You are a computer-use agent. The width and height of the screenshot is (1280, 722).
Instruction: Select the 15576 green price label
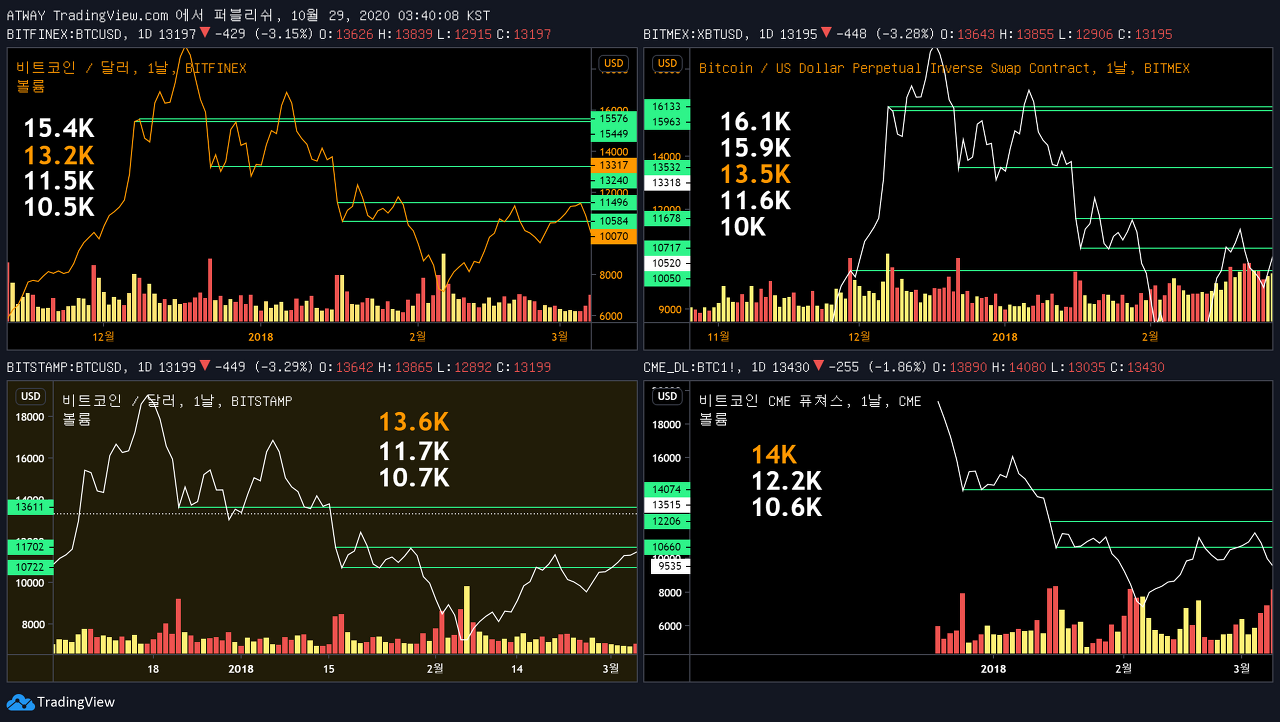point(613,118)
